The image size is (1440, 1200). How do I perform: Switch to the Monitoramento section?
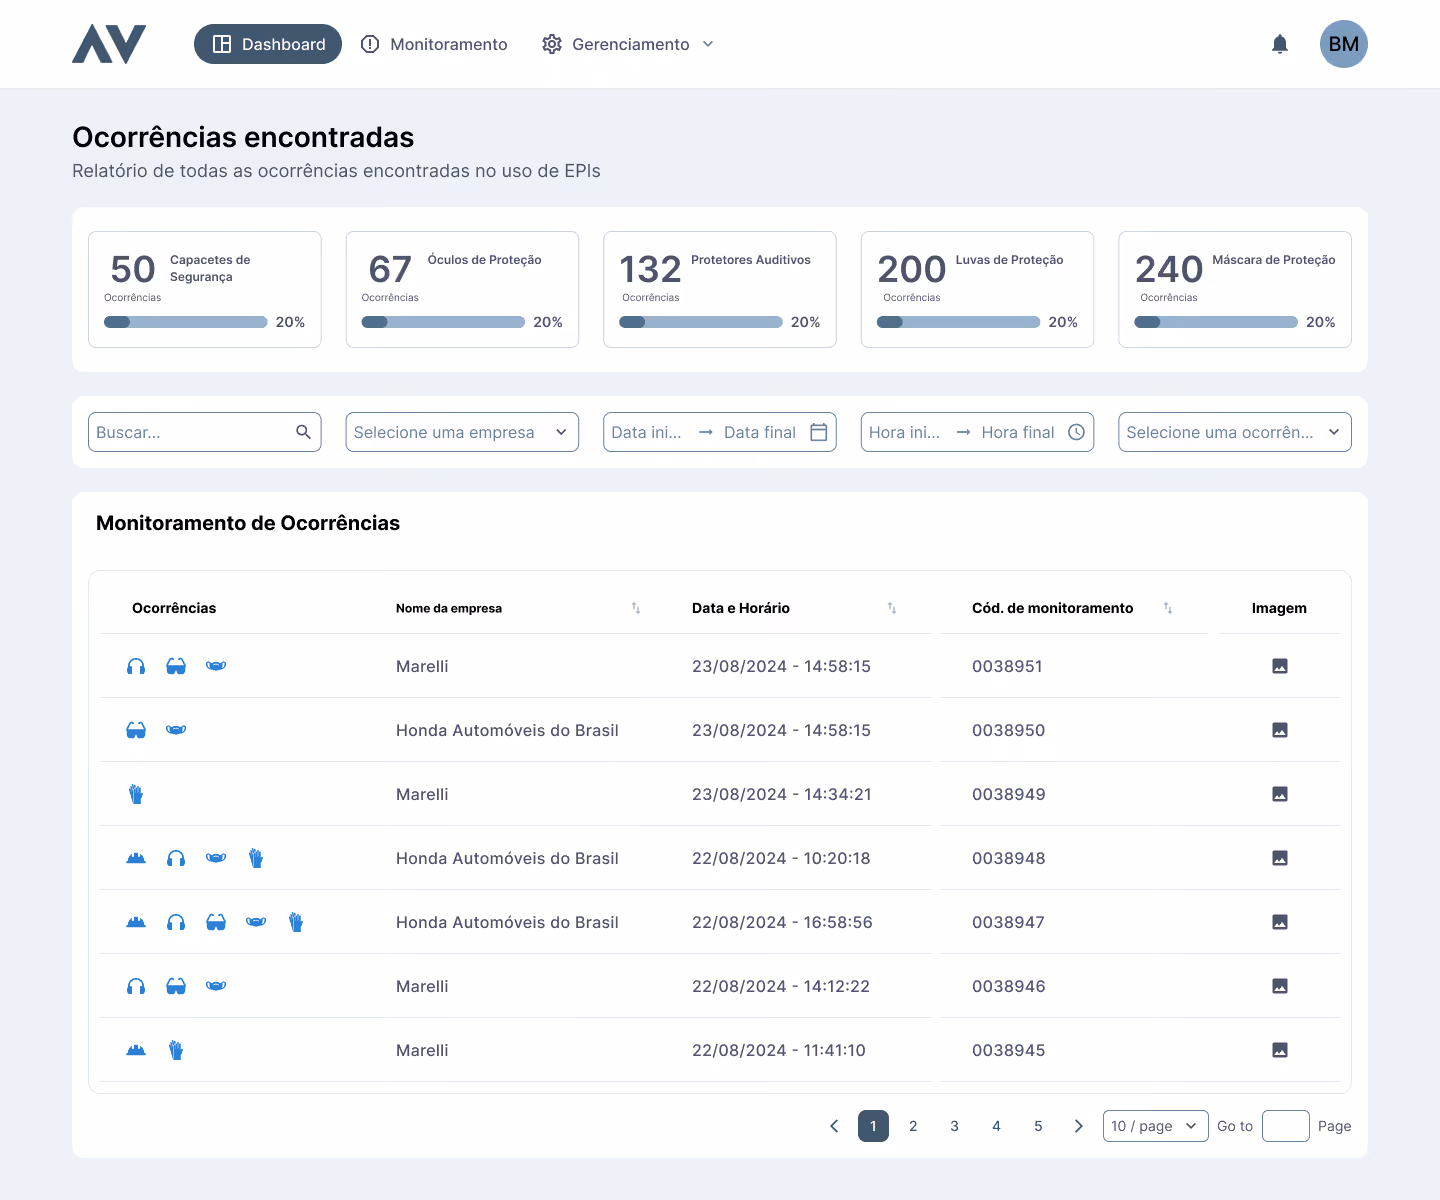[x=434, y=44]
